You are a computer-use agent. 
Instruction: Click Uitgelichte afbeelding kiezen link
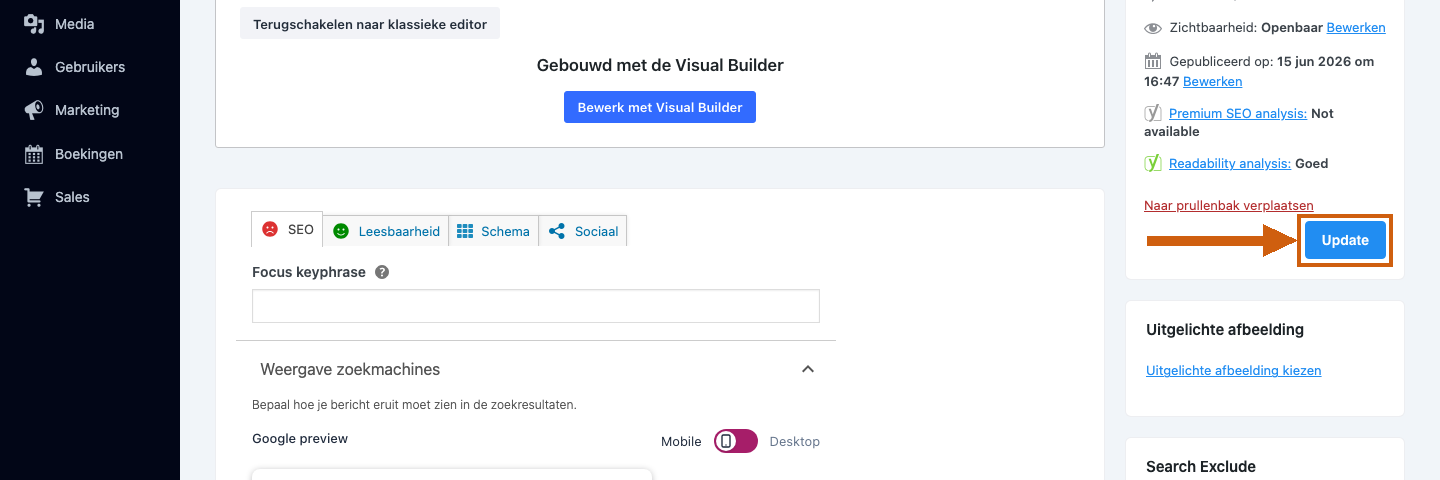1234,370
